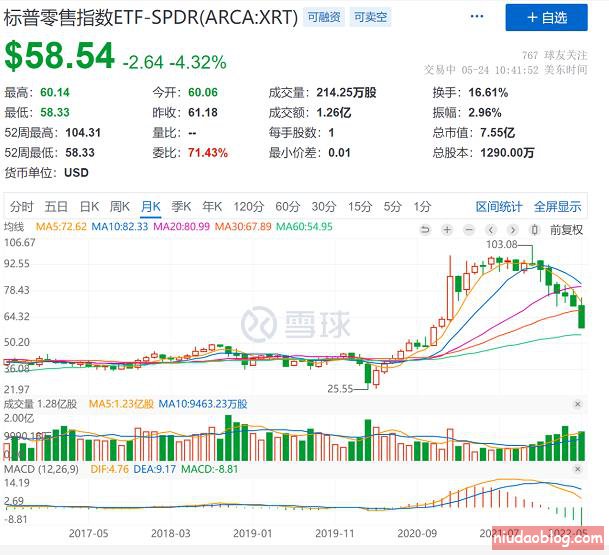The height and width of the screenshot is (555, 609).
Task: Click the 可卖空 tag
Action: (370, 17)
